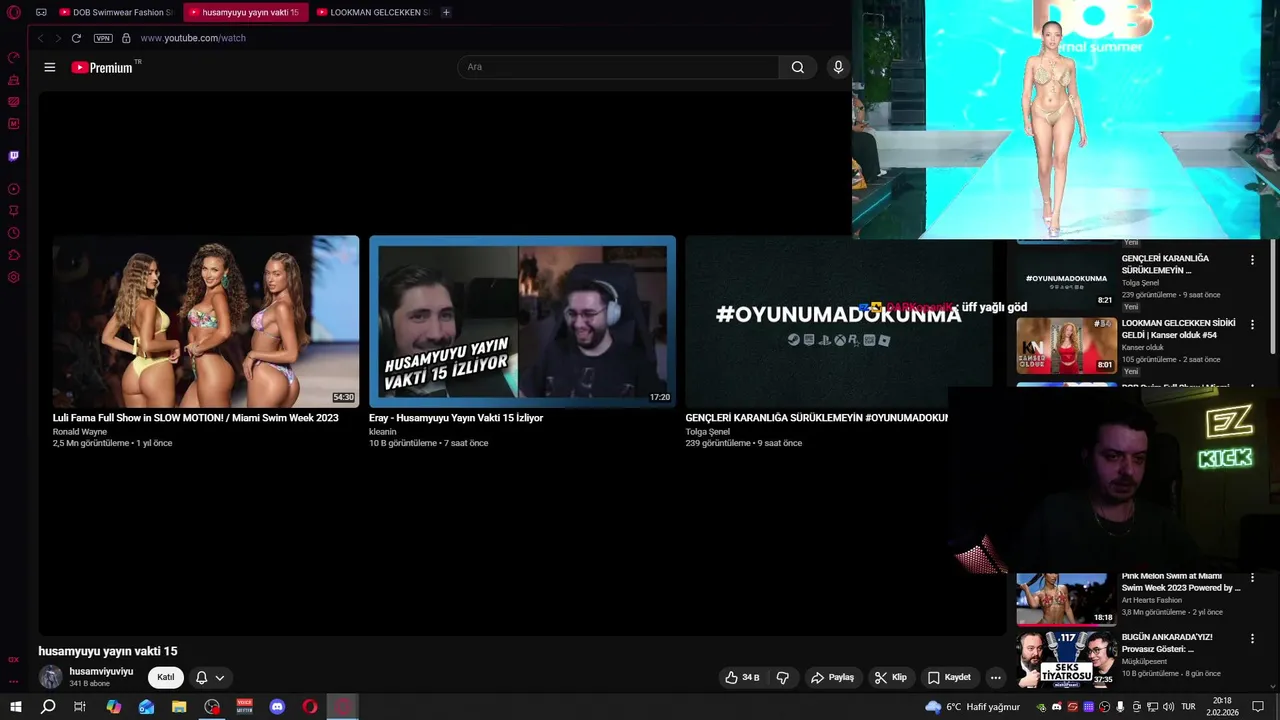
Task: Open husamviyuviyu channel avatar
Action: (50, 677)
